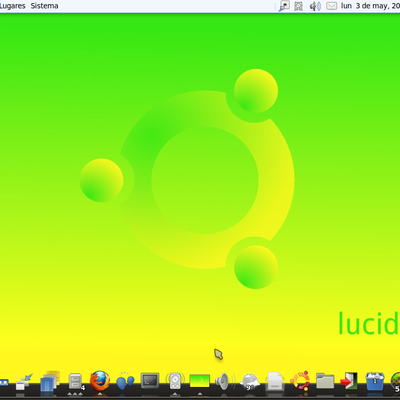Open the blue trash bin dock icon
The image size is (400, 400).
pos(375,381)
